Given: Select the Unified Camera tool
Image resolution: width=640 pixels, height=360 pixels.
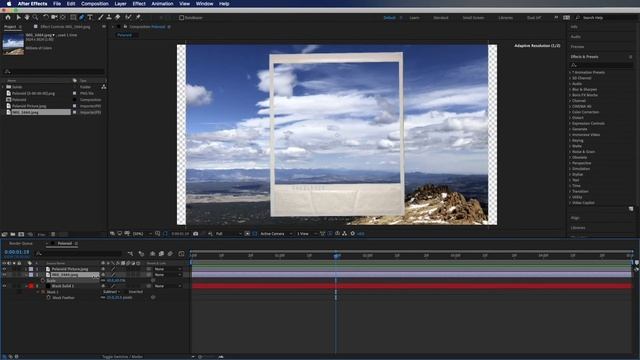Looking at the screenshot, I should (x=54, y=18).
